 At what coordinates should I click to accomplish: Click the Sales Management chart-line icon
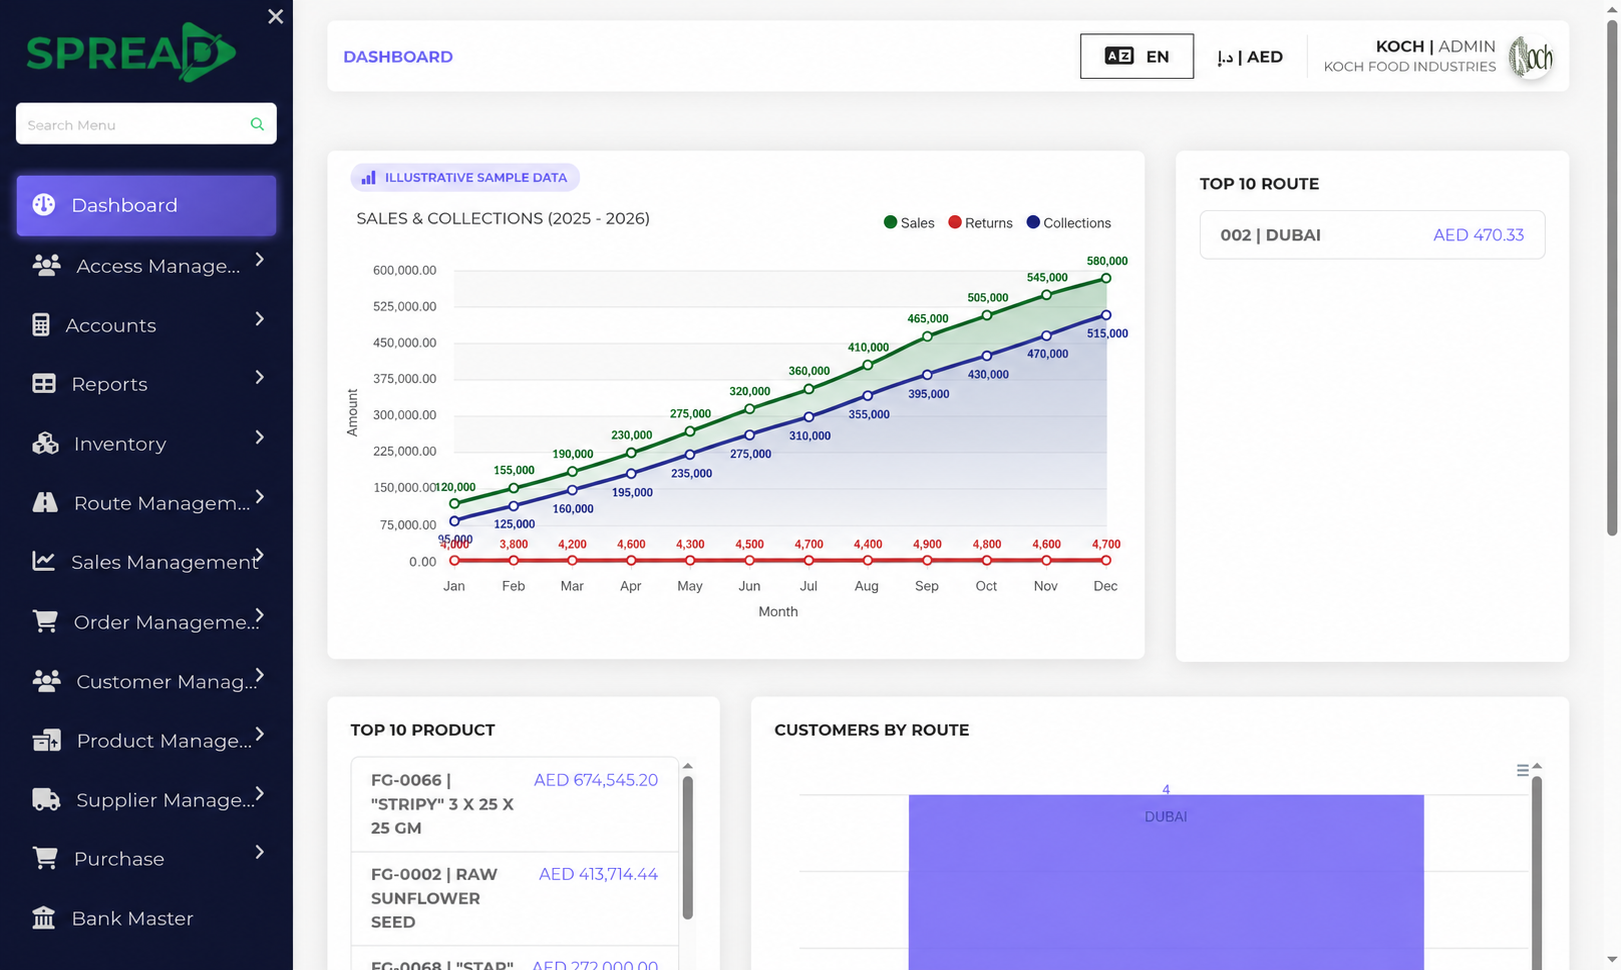coord(43,561)
